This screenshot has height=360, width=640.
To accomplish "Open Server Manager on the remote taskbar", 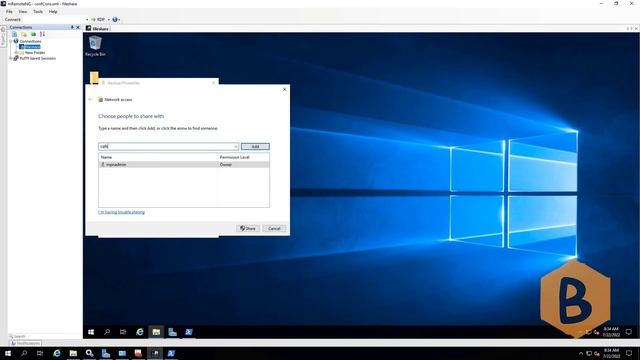I will tap(172, 332).
